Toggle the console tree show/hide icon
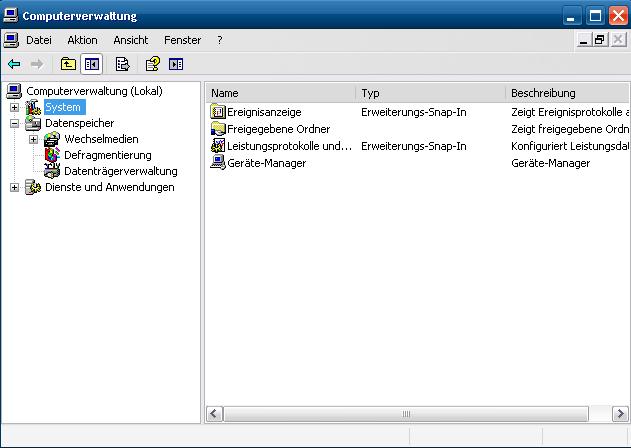Screen dimensions: 631x448 (x=92, y=64)
